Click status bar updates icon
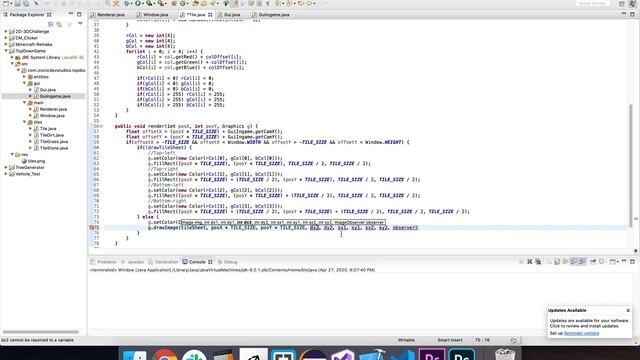Viewport: 640px width, 360px height. 514,340
